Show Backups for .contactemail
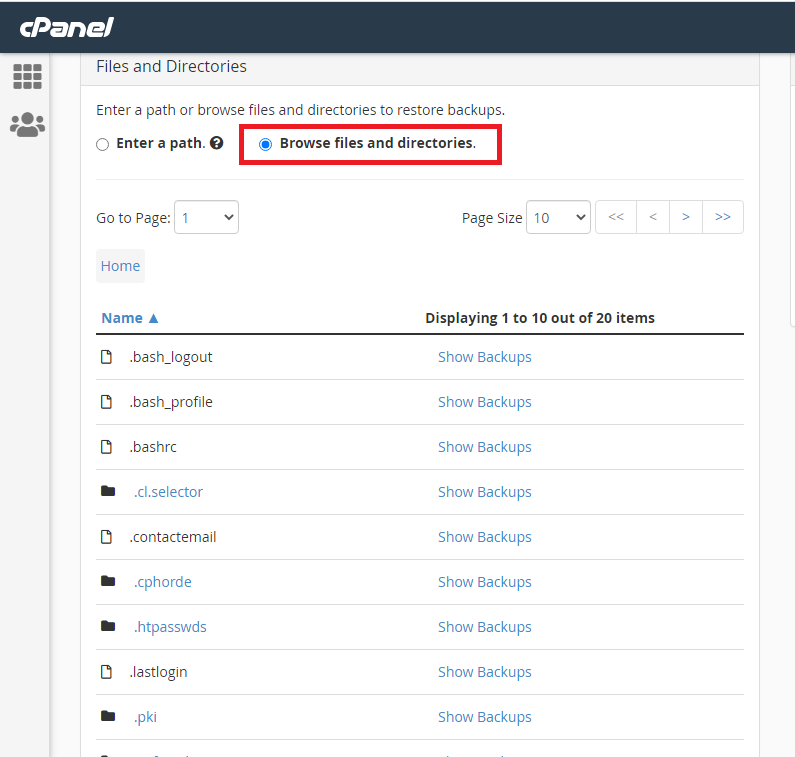The height and width of the screenshot is (757, 795). tap(485, 537)
